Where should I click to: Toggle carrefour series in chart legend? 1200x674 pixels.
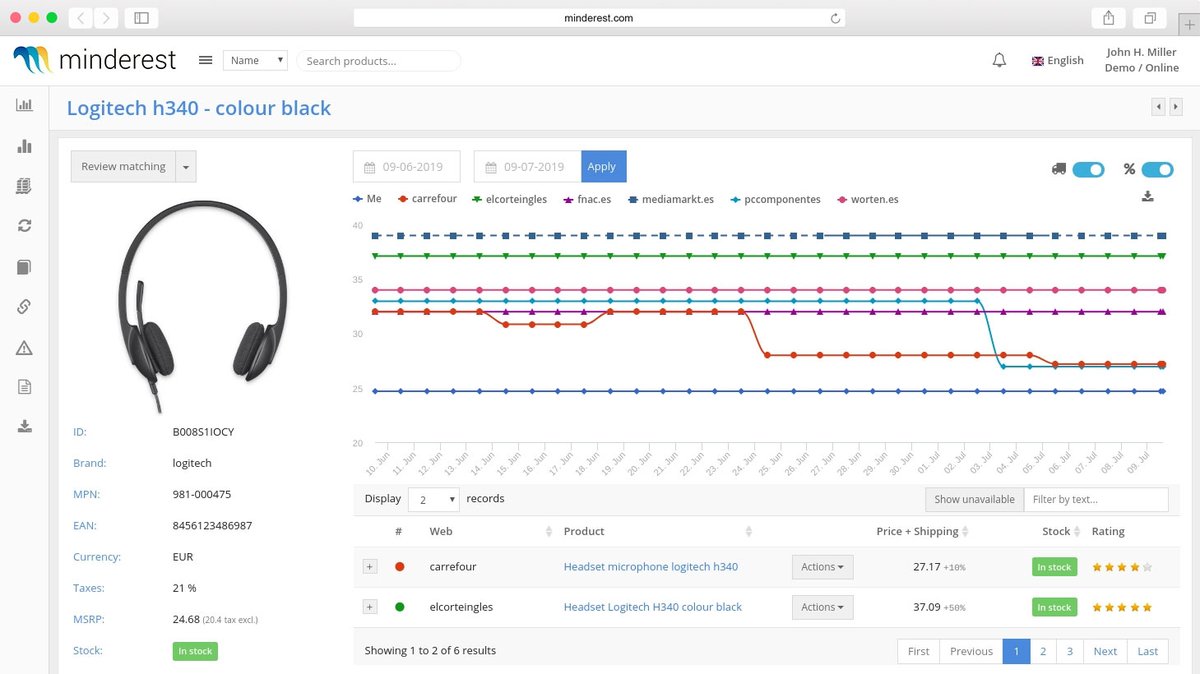pos(427,199)
